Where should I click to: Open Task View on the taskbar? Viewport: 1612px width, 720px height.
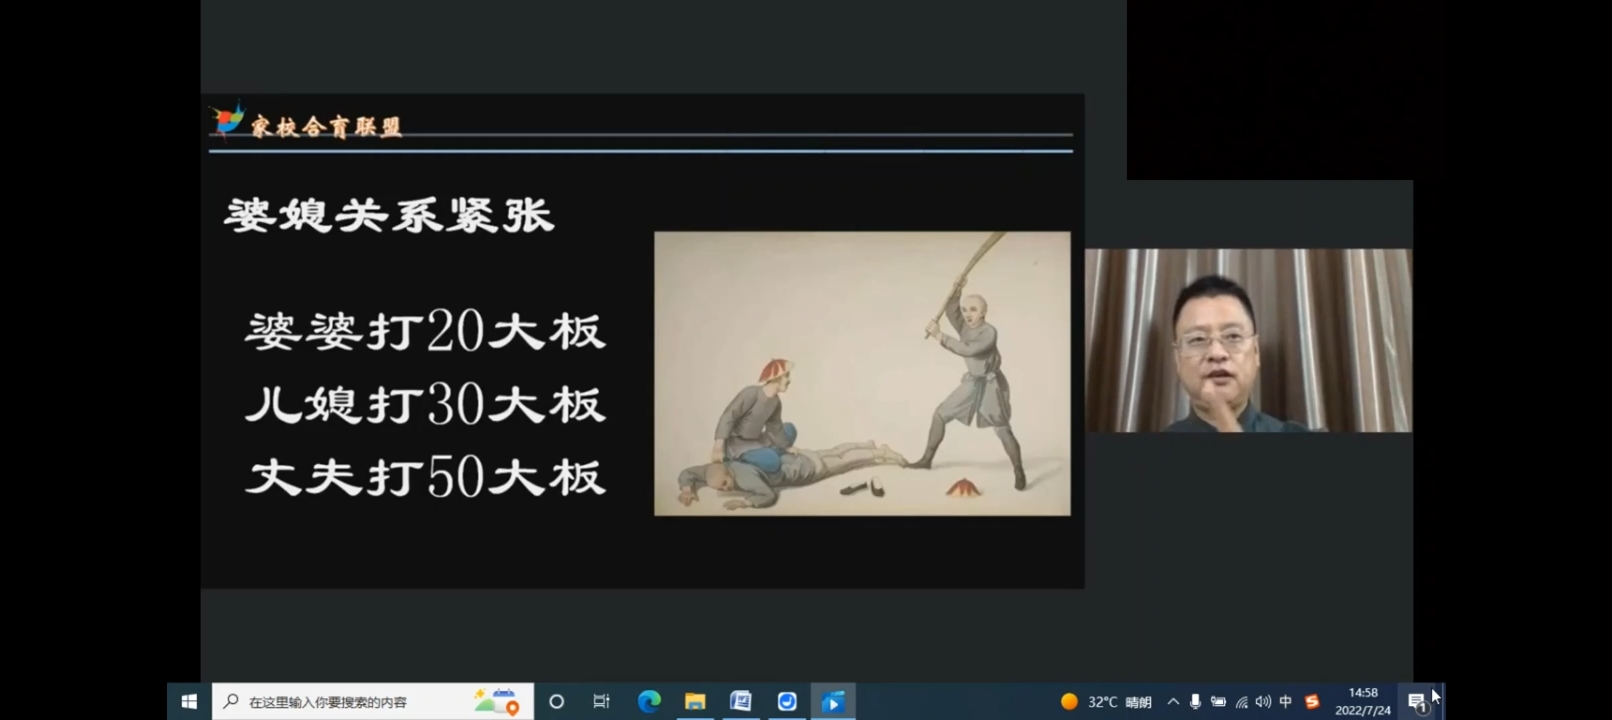[x=601, y=702]
